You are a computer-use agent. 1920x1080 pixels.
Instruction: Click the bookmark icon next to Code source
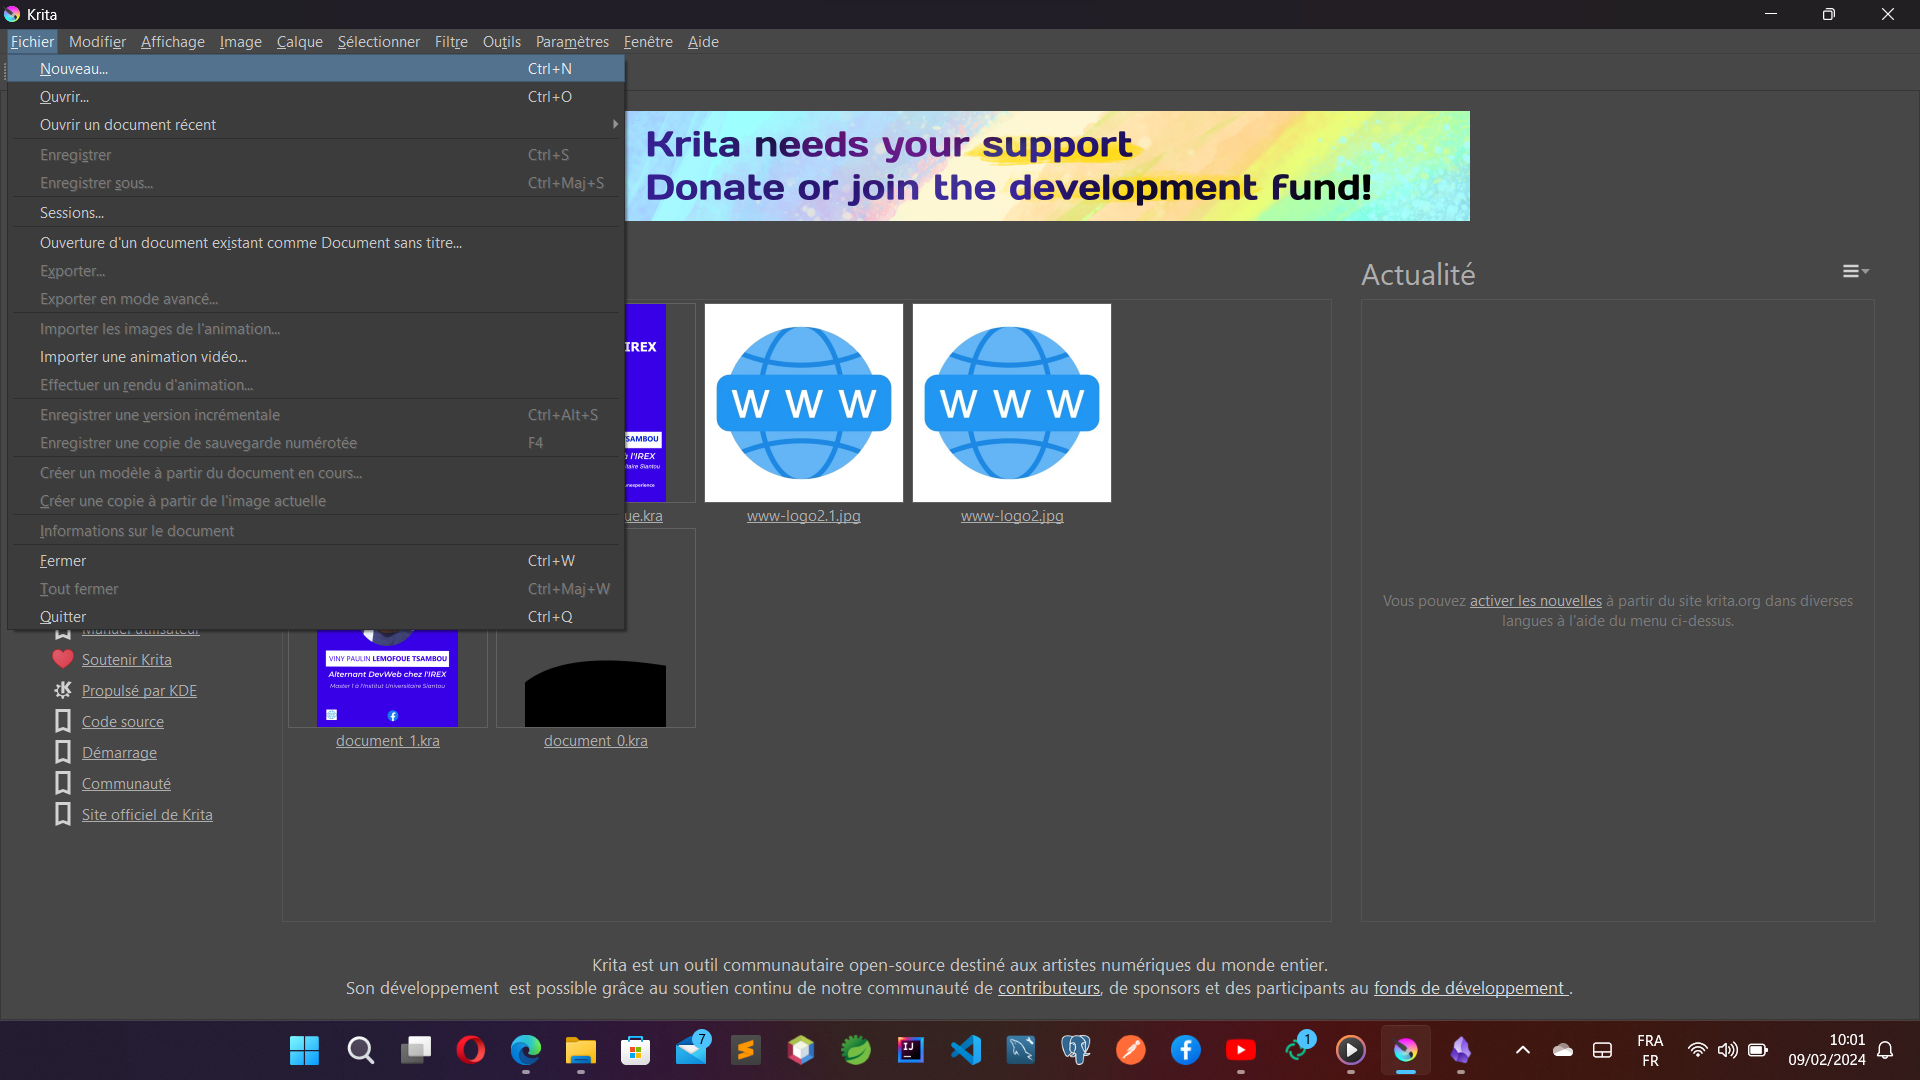click(63, 721)
